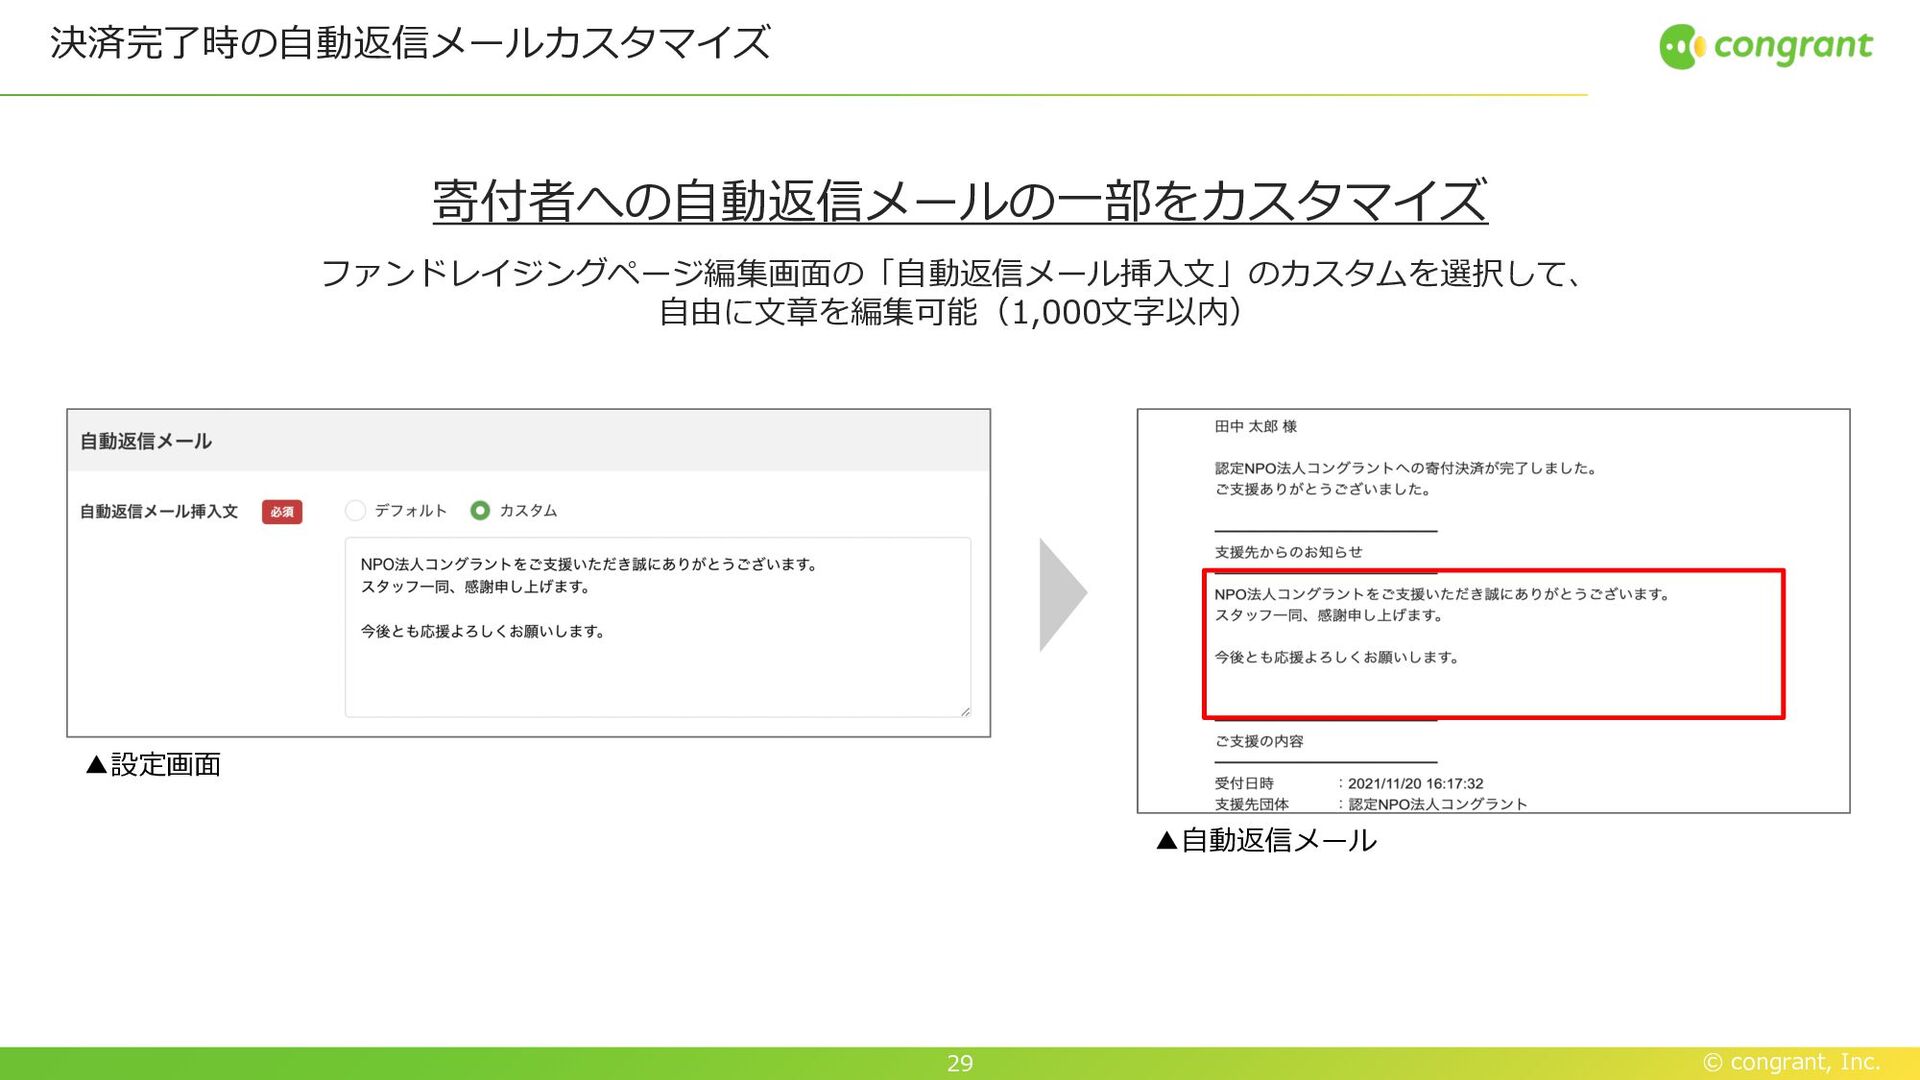
Task: Click the 受付日時 value 2021/11/20 16:17:32
Action: (x=1415, y=784)
